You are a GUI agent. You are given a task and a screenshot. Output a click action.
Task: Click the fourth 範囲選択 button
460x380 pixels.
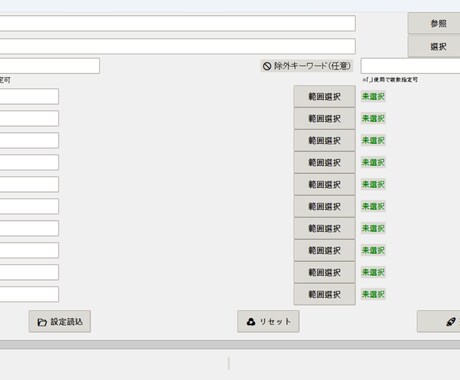pos(325,163)
